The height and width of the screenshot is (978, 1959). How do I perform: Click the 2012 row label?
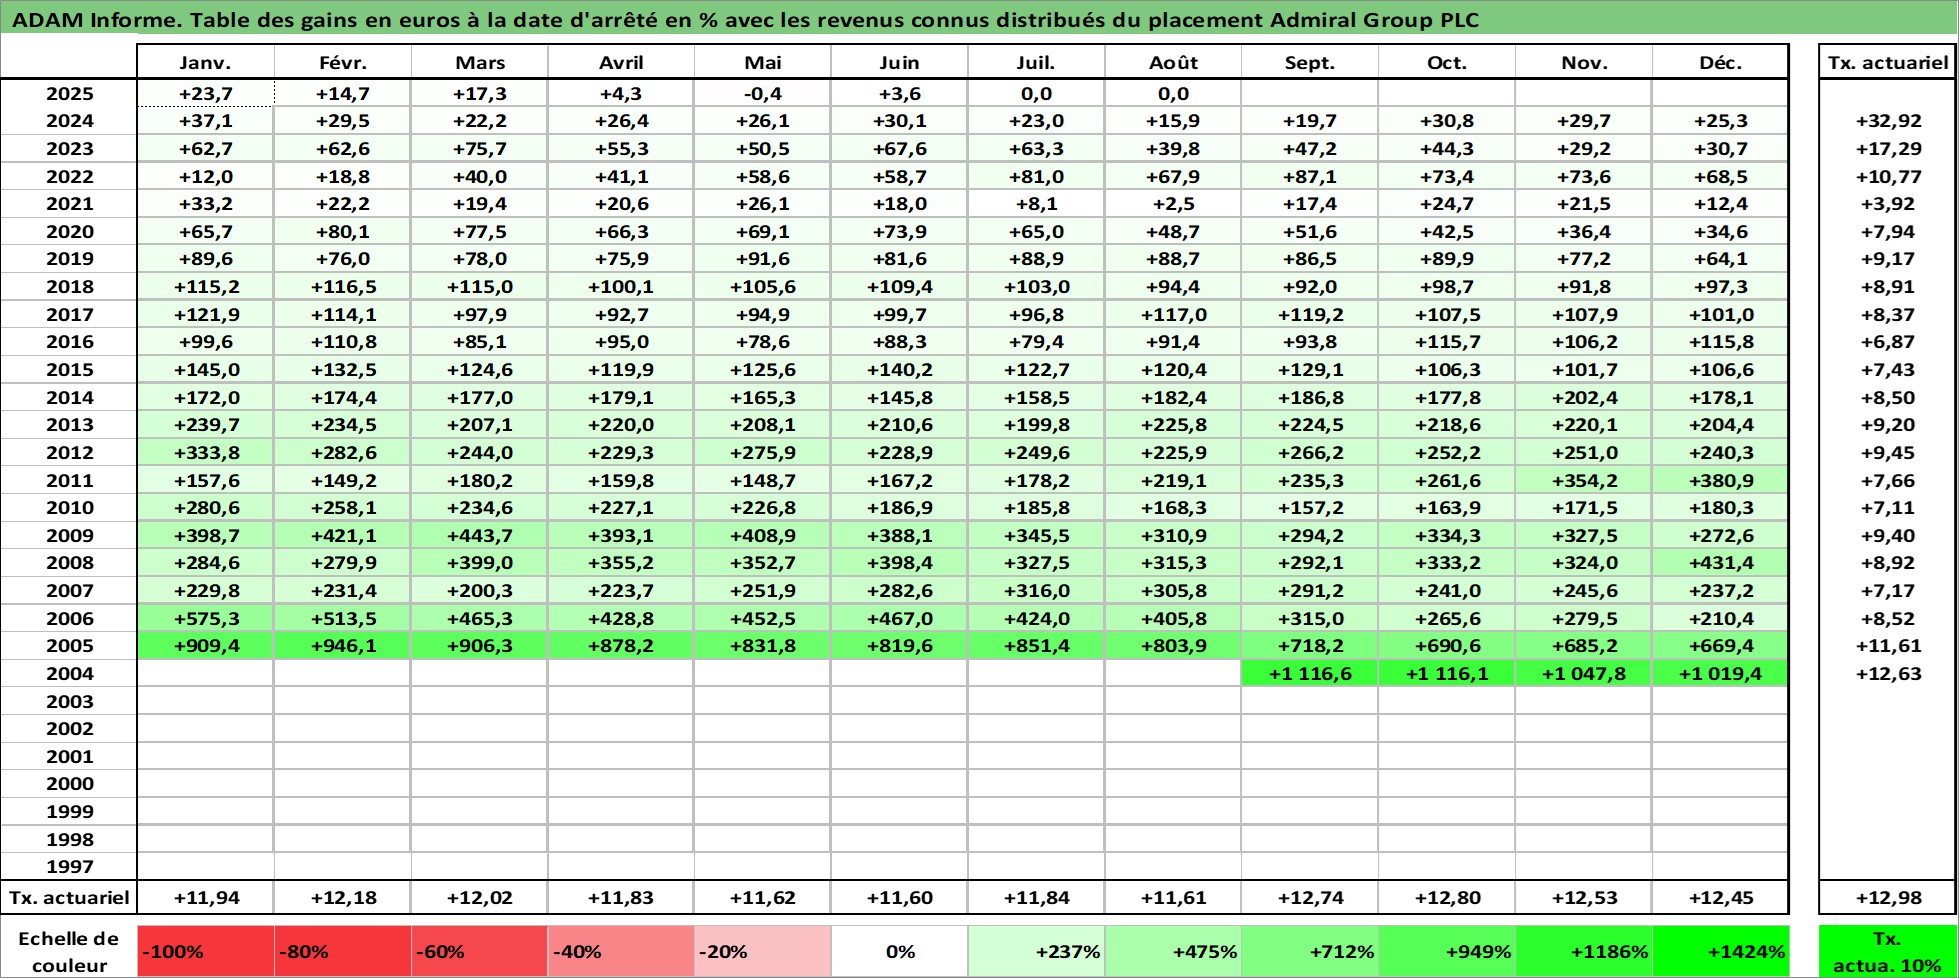(x=69, y=453)
